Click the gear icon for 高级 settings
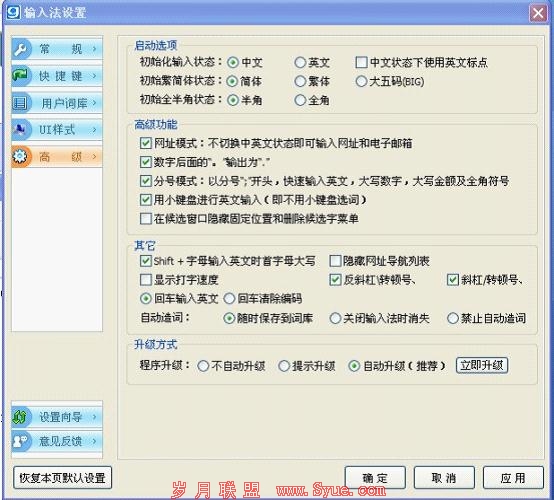 [x=20, y=156]
